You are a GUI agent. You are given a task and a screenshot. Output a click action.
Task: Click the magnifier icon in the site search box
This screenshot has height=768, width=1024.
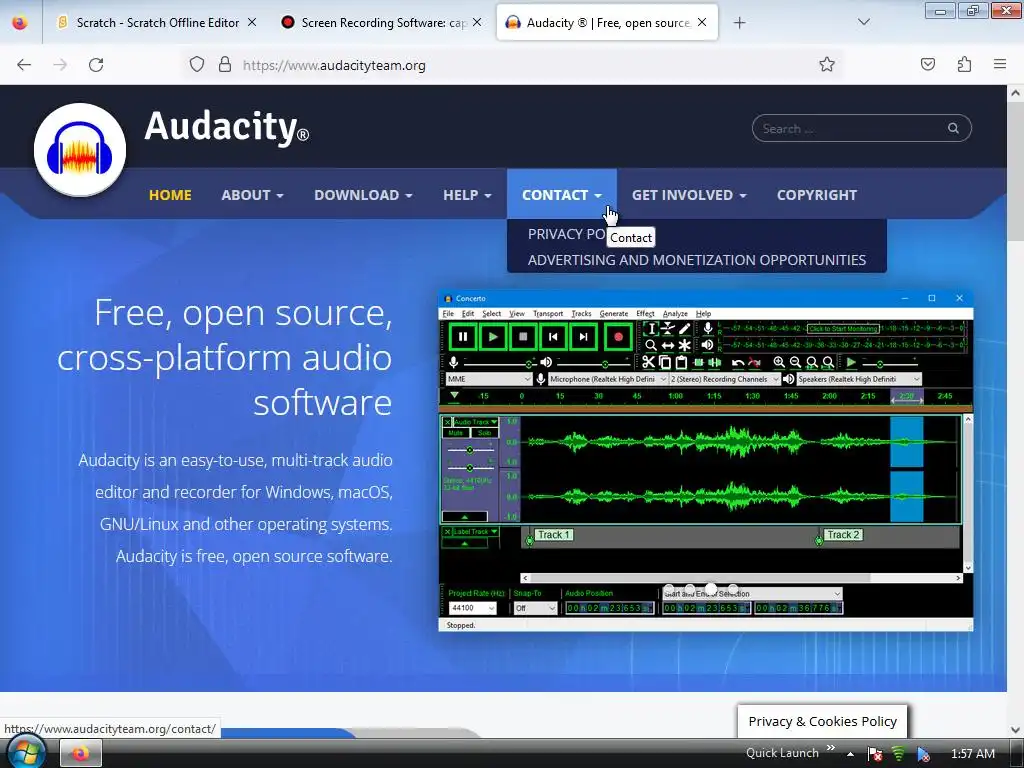953,128
